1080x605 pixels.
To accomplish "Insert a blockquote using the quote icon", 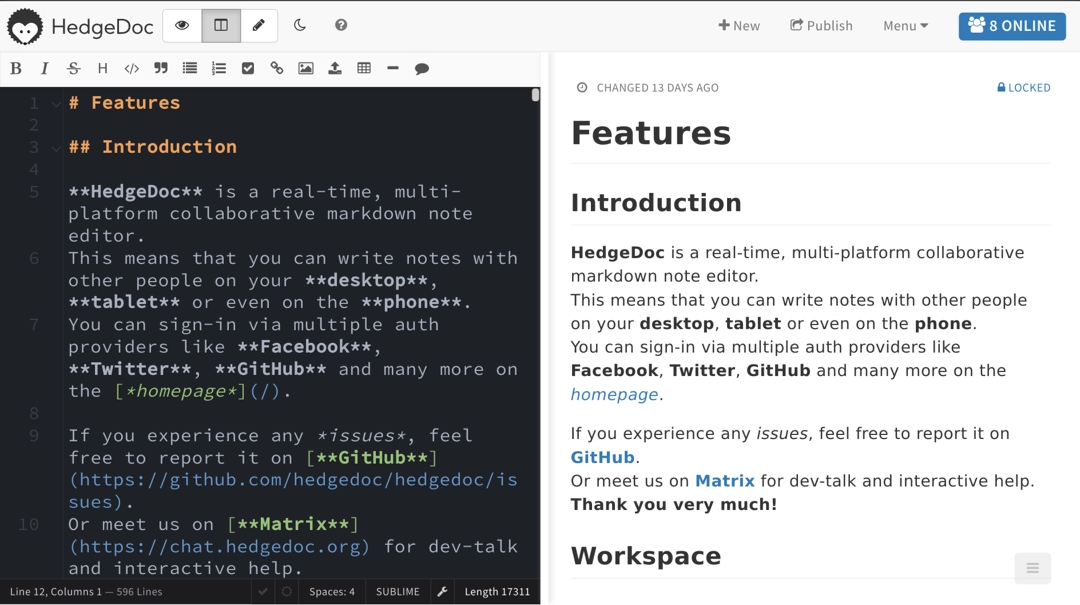I will (x=161, y=68).
